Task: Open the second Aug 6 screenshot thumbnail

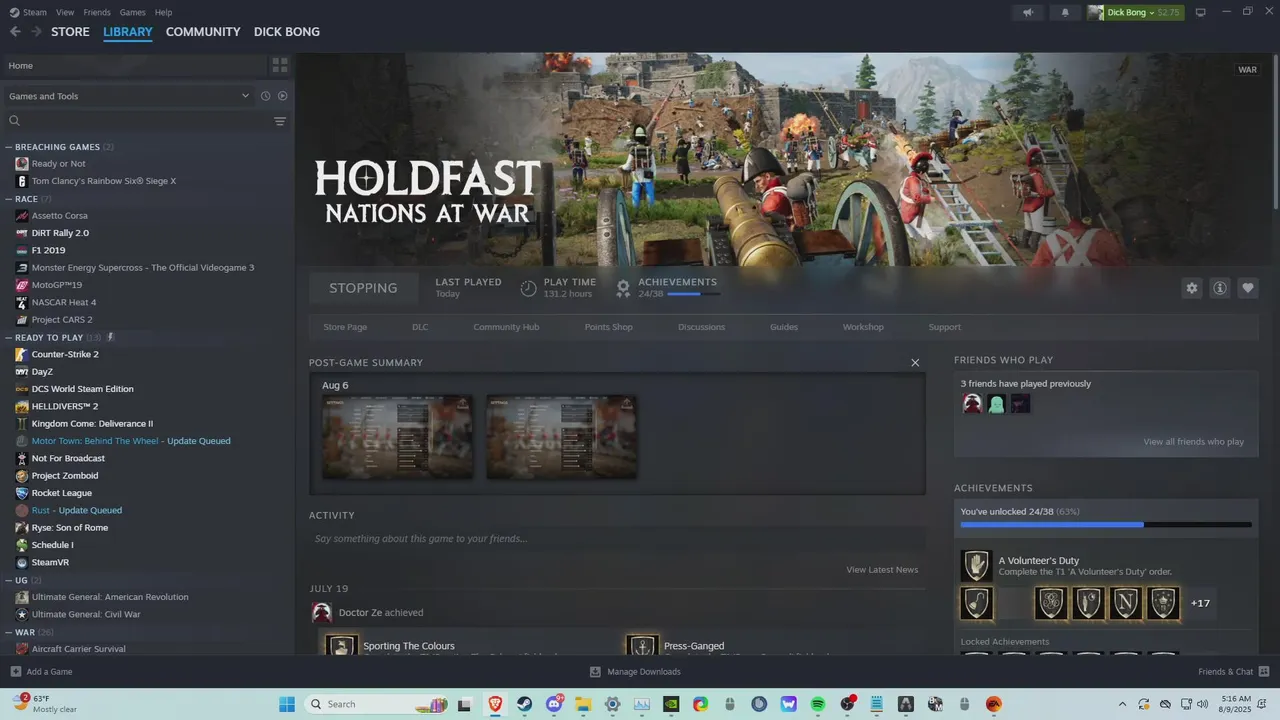Action: click(561, 436)
